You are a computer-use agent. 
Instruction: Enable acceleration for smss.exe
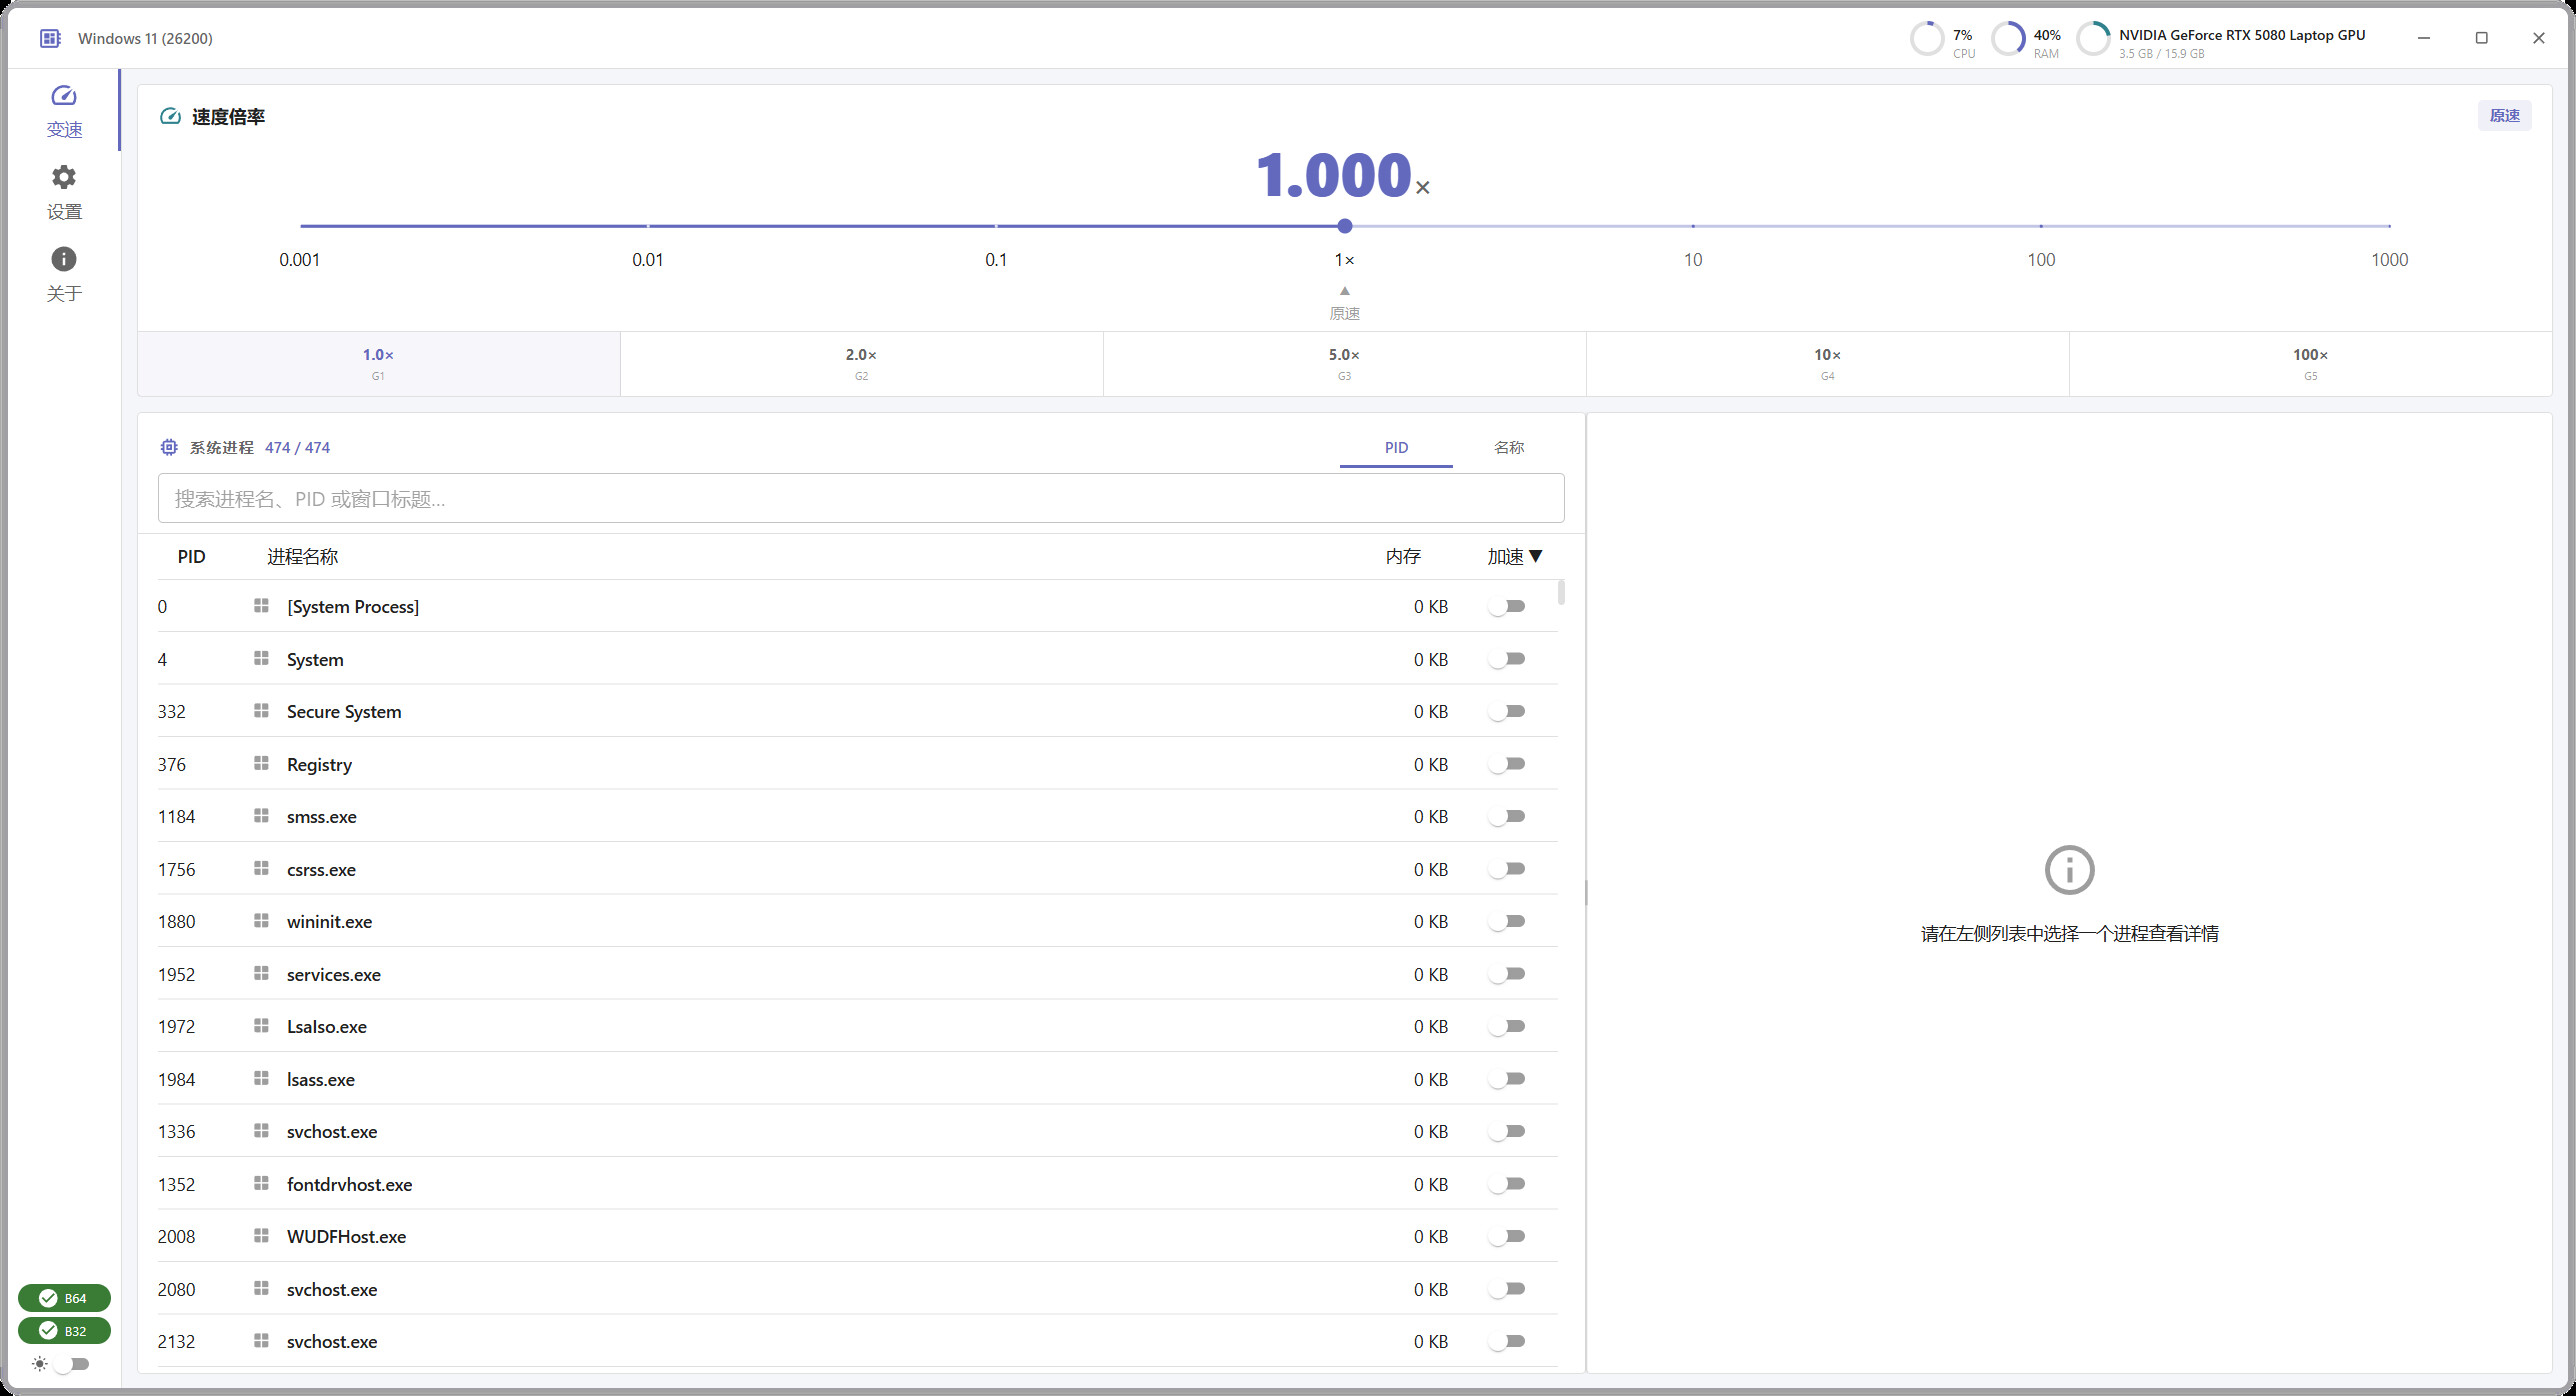coord(1507,817)
